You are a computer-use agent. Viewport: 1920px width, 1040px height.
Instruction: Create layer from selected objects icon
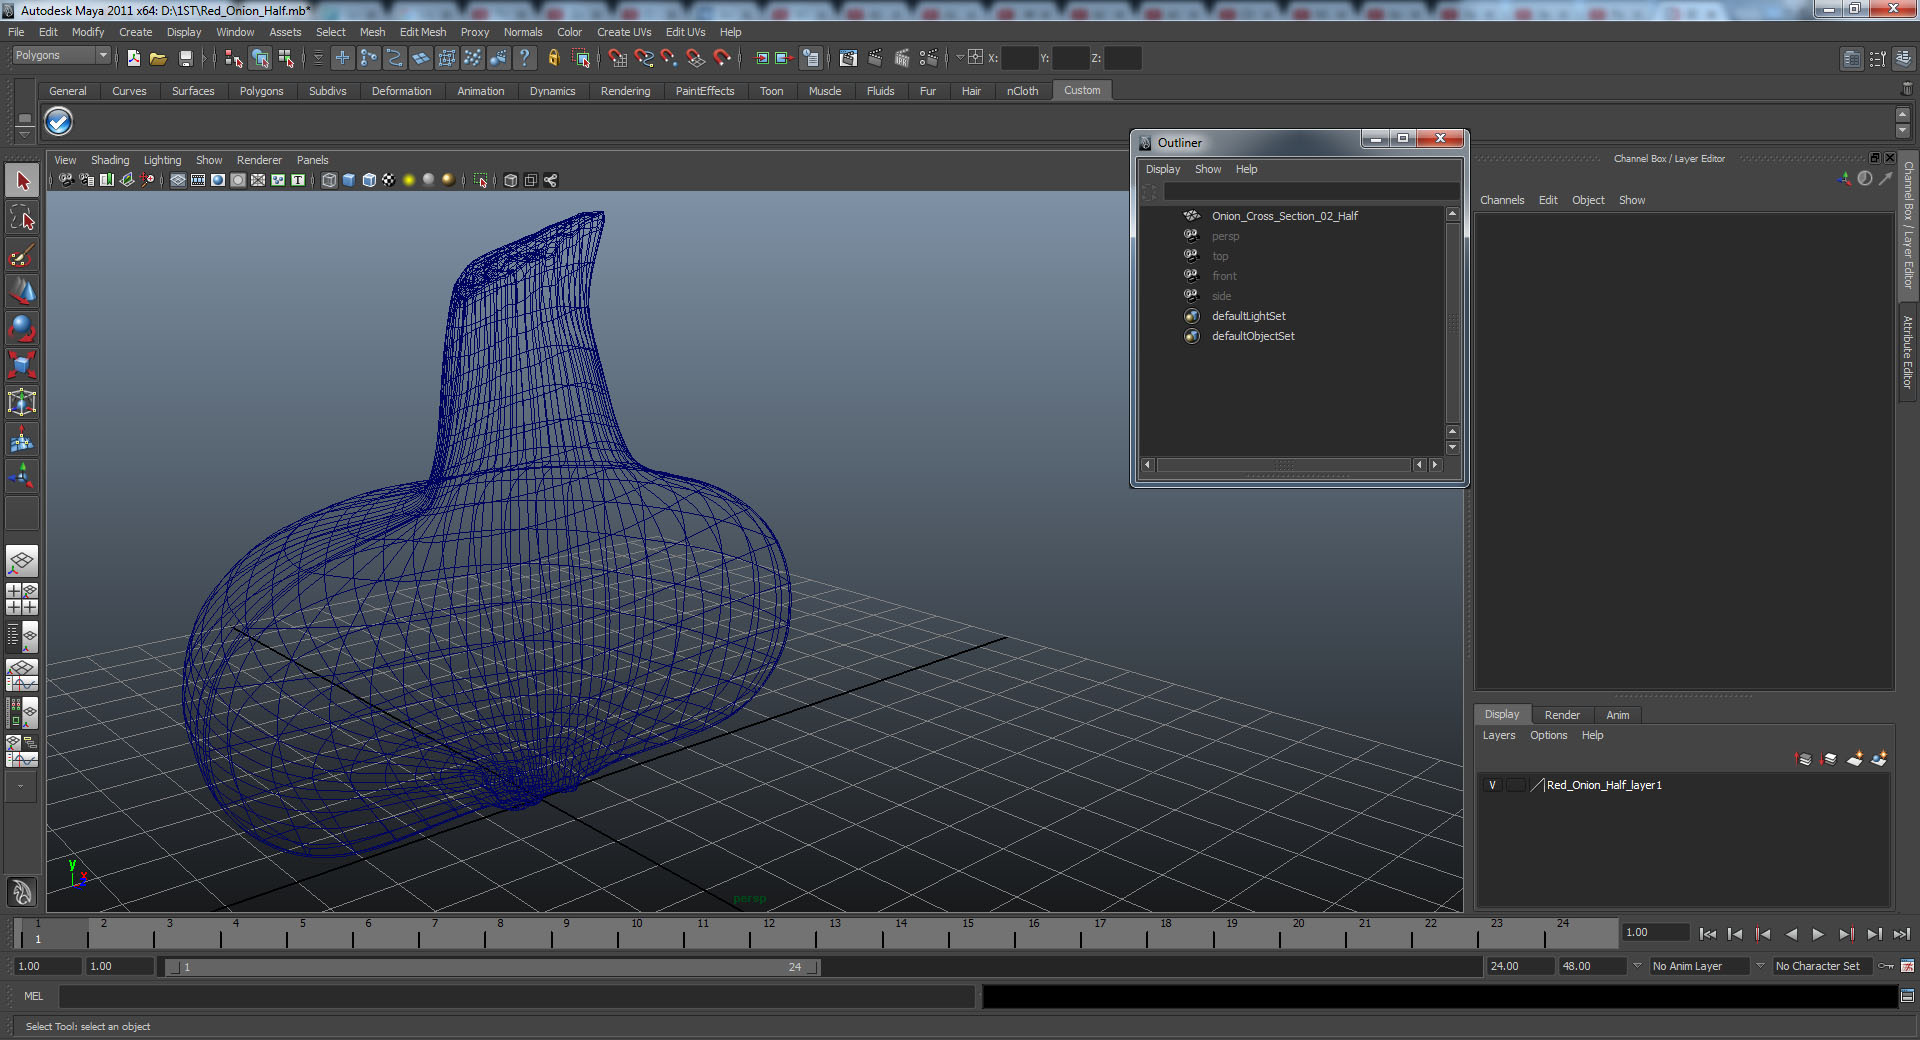pos(1879,759)
